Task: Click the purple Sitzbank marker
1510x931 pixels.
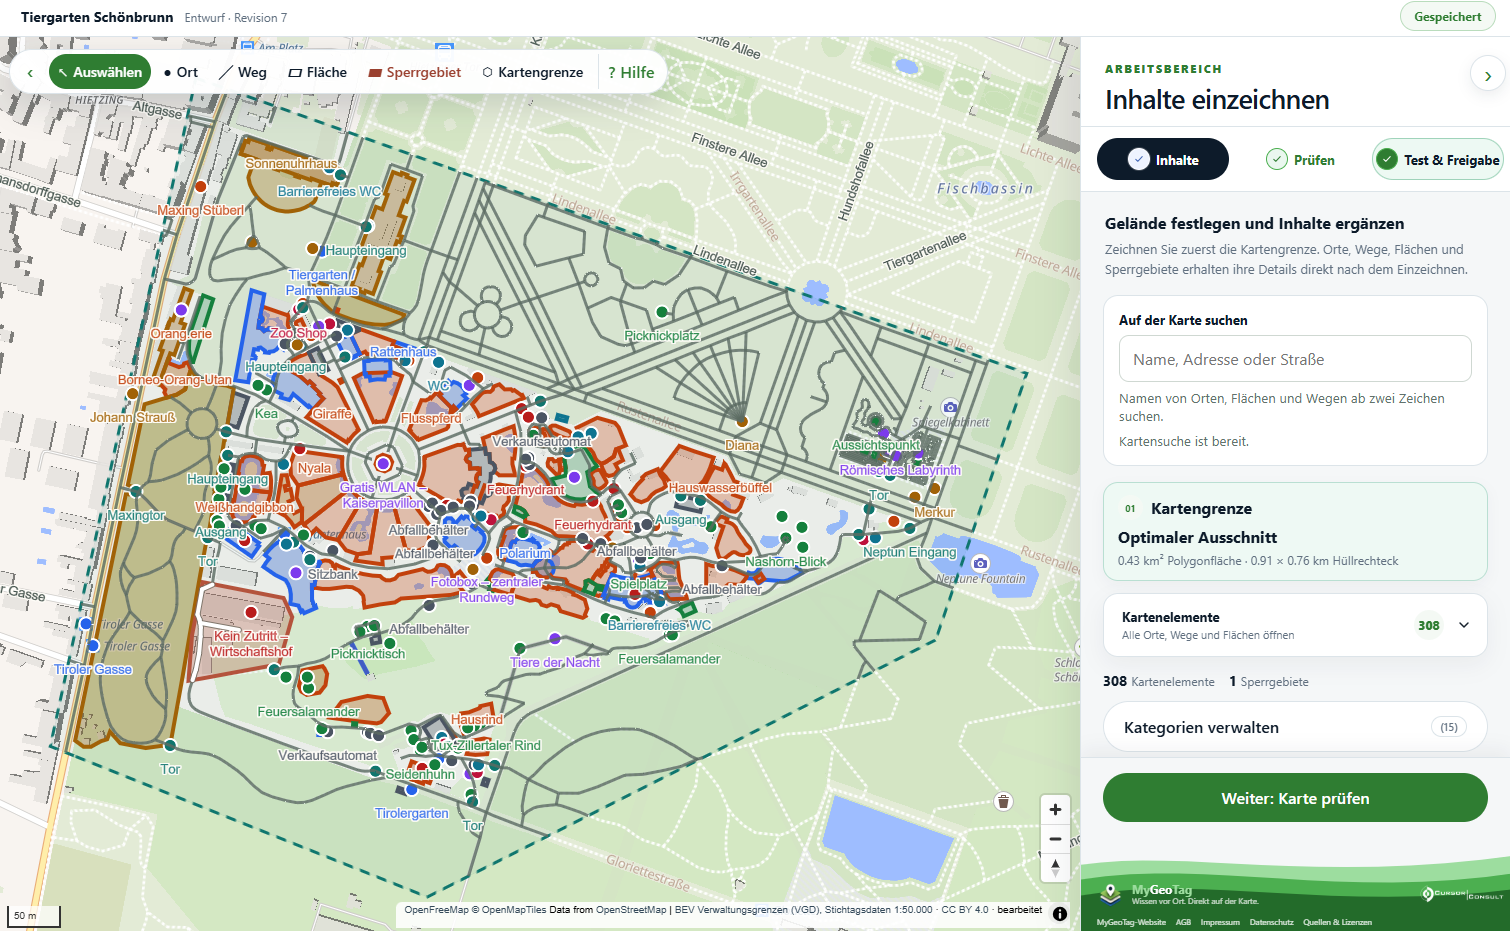Action: [x=295, y=572]
